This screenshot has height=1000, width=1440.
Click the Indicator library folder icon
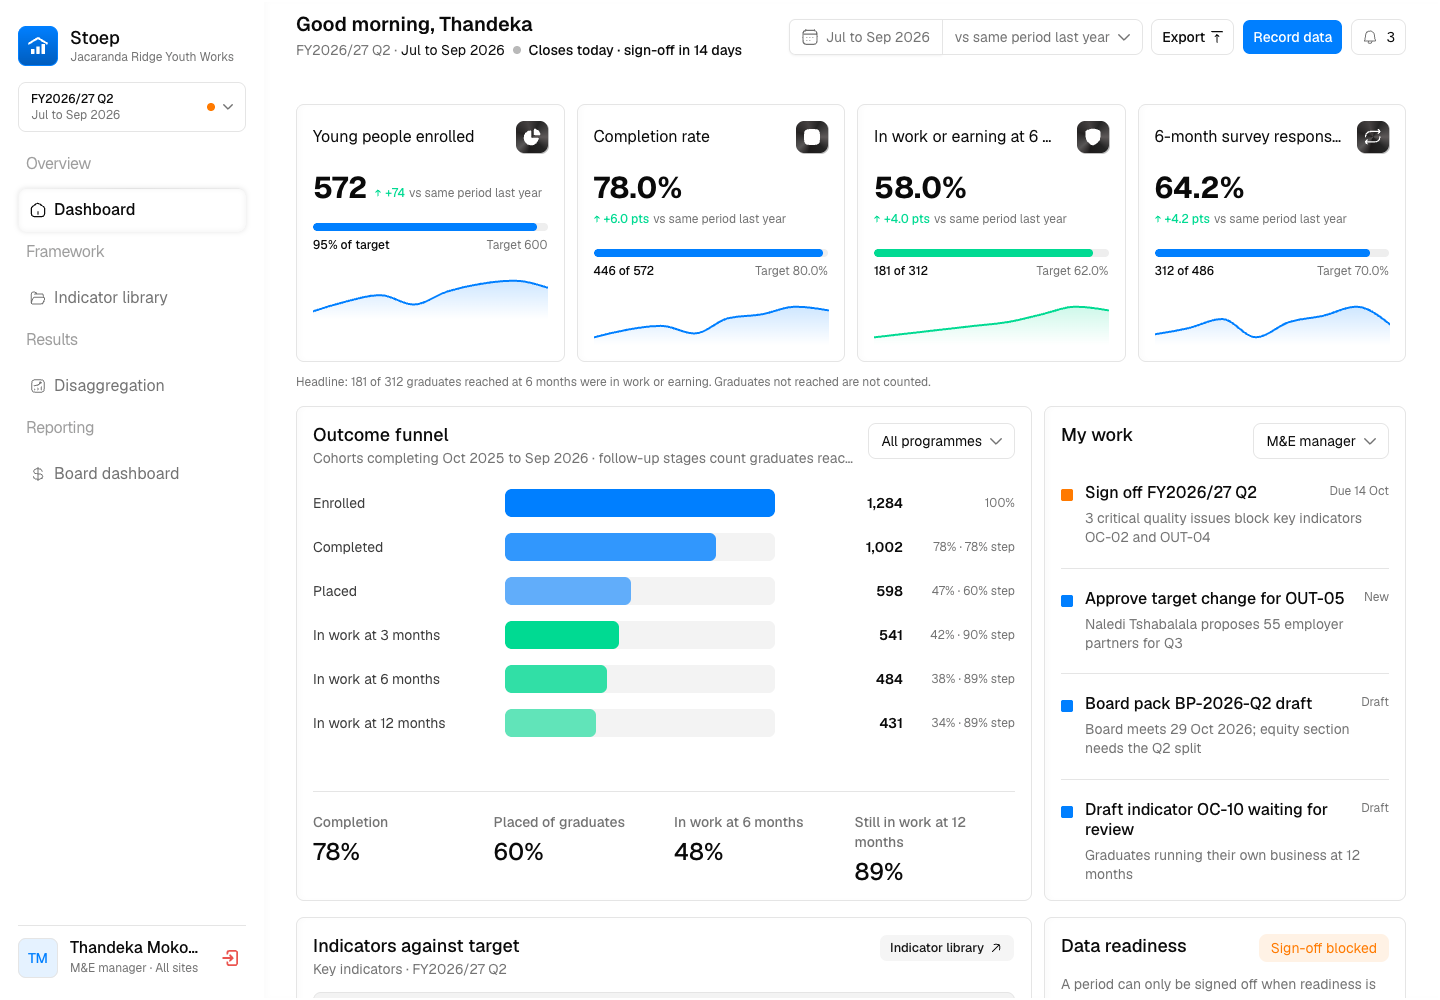[x=38, y=298]
